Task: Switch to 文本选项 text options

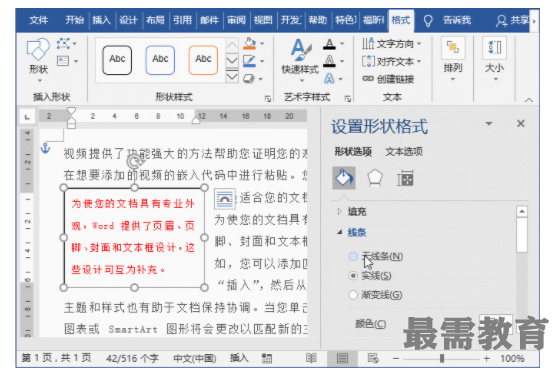Action: 404,152
